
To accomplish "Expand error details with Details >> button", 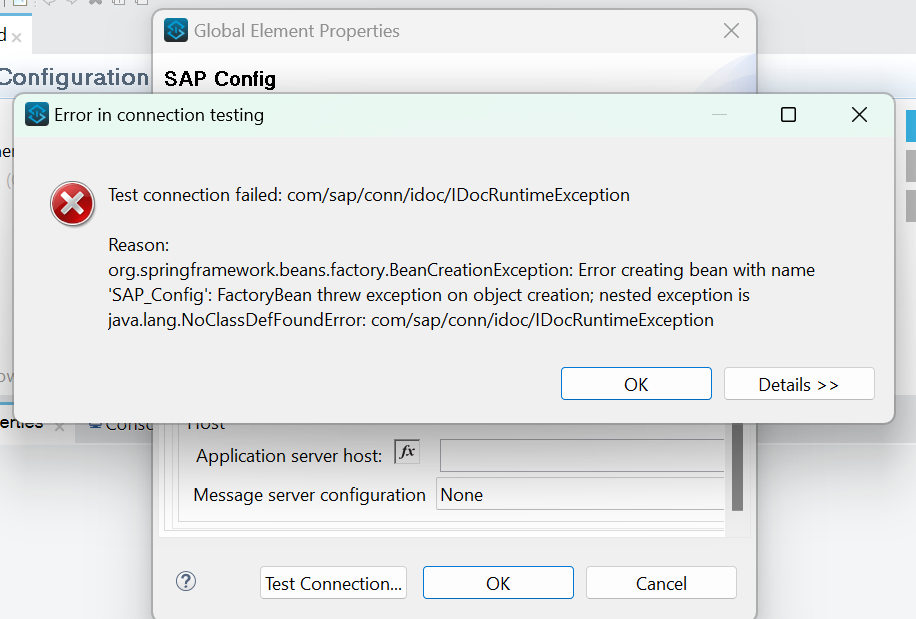I will (x=798, y=384).
